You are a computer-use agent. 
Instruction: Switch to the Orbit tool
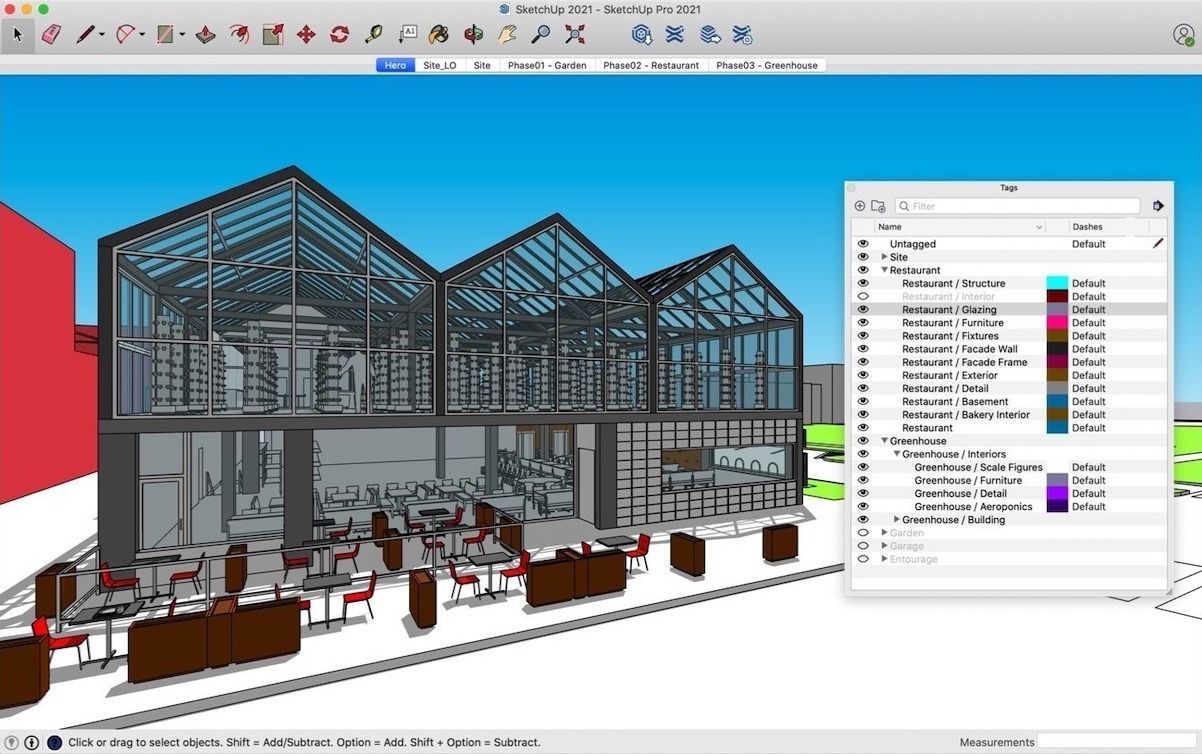(x=475, y=34)
